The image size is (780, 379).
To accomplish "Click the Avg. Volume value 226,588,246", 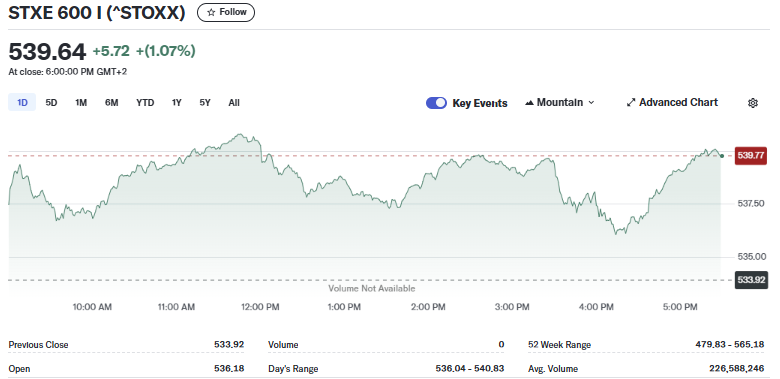I will [737, 369].
